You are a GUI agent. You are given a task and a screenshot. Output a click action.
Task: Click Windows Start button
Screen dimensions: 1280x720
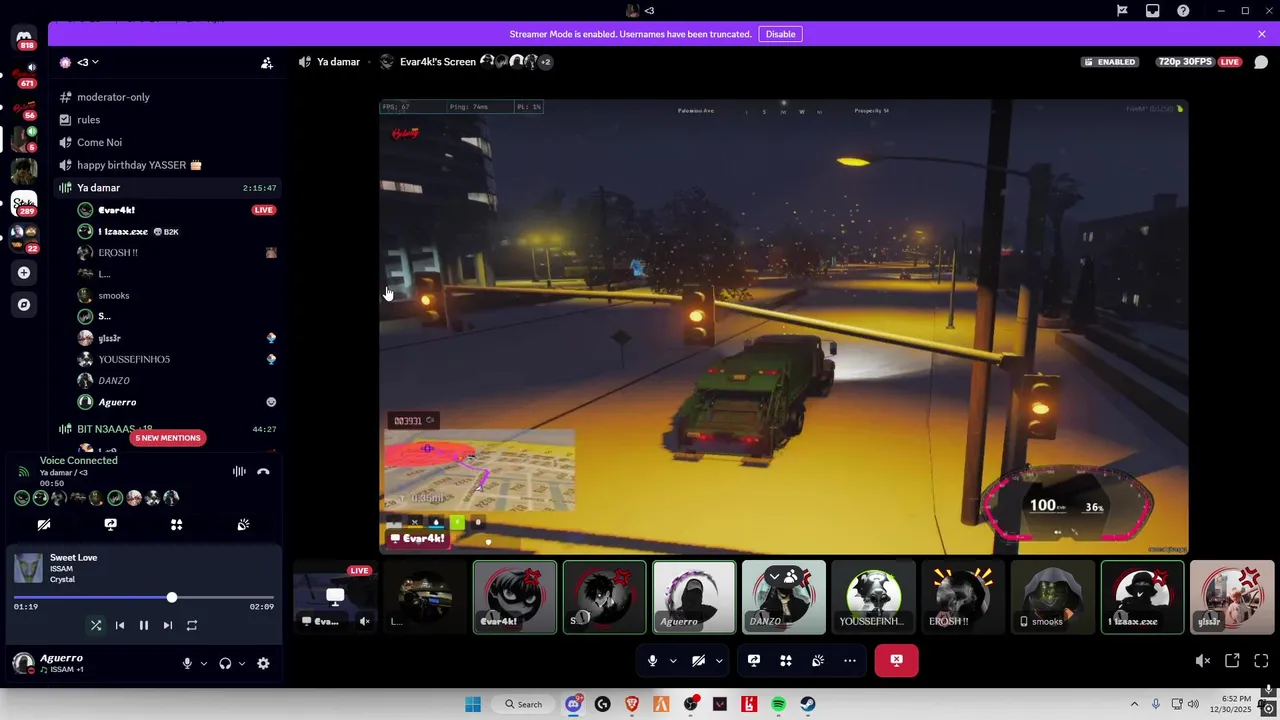click(x=472, y=704)
